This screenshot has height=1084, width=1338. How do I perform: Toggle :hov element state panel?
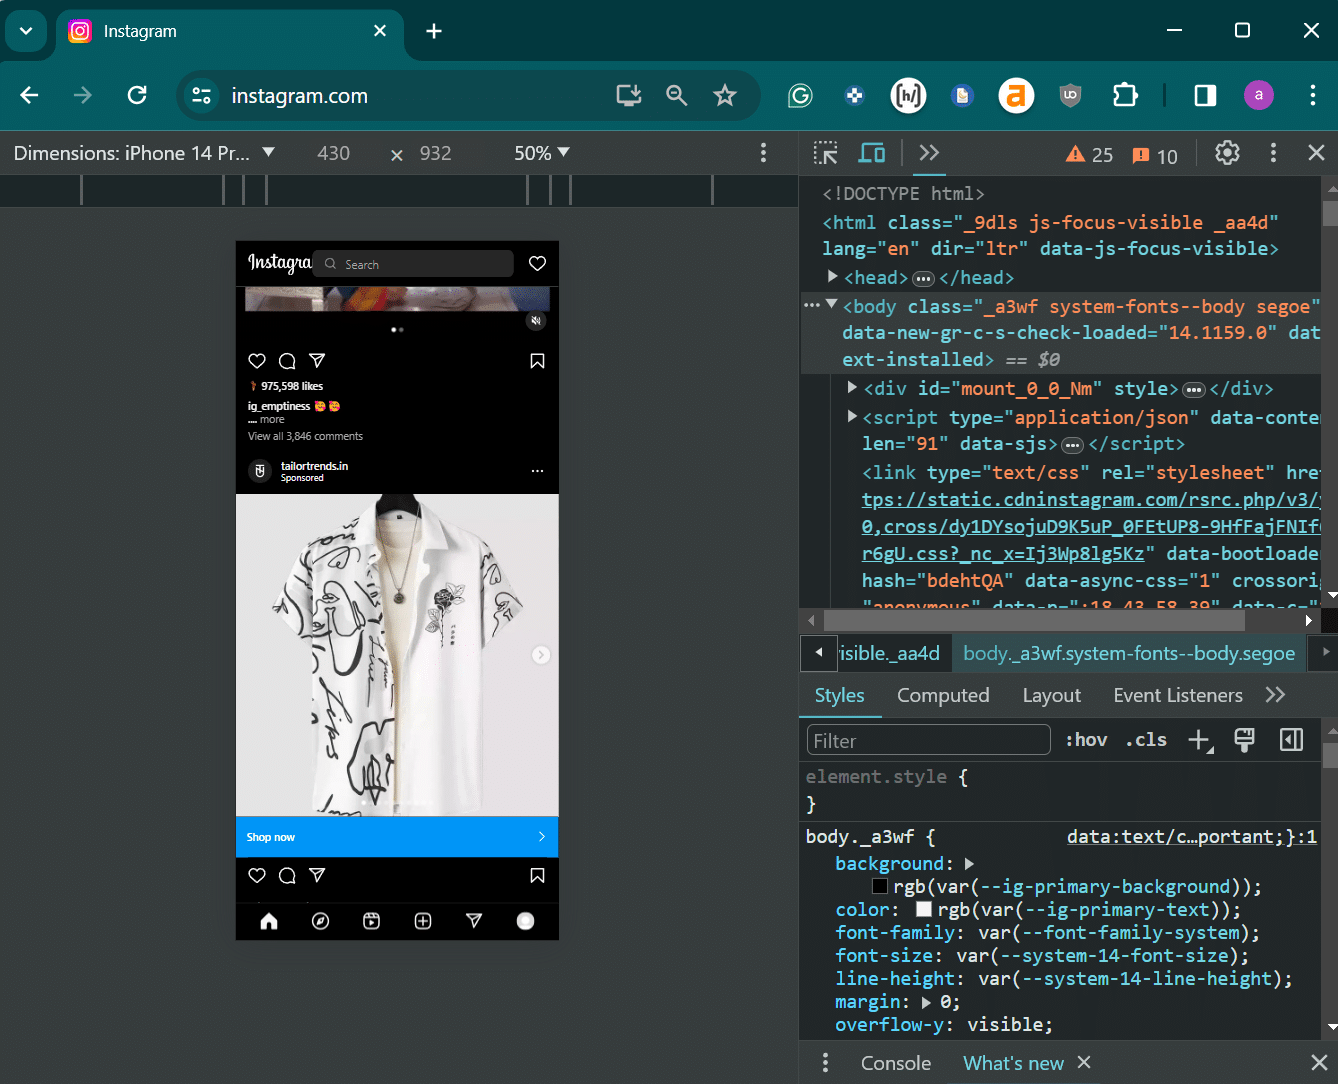click(x=1086, y=740)
